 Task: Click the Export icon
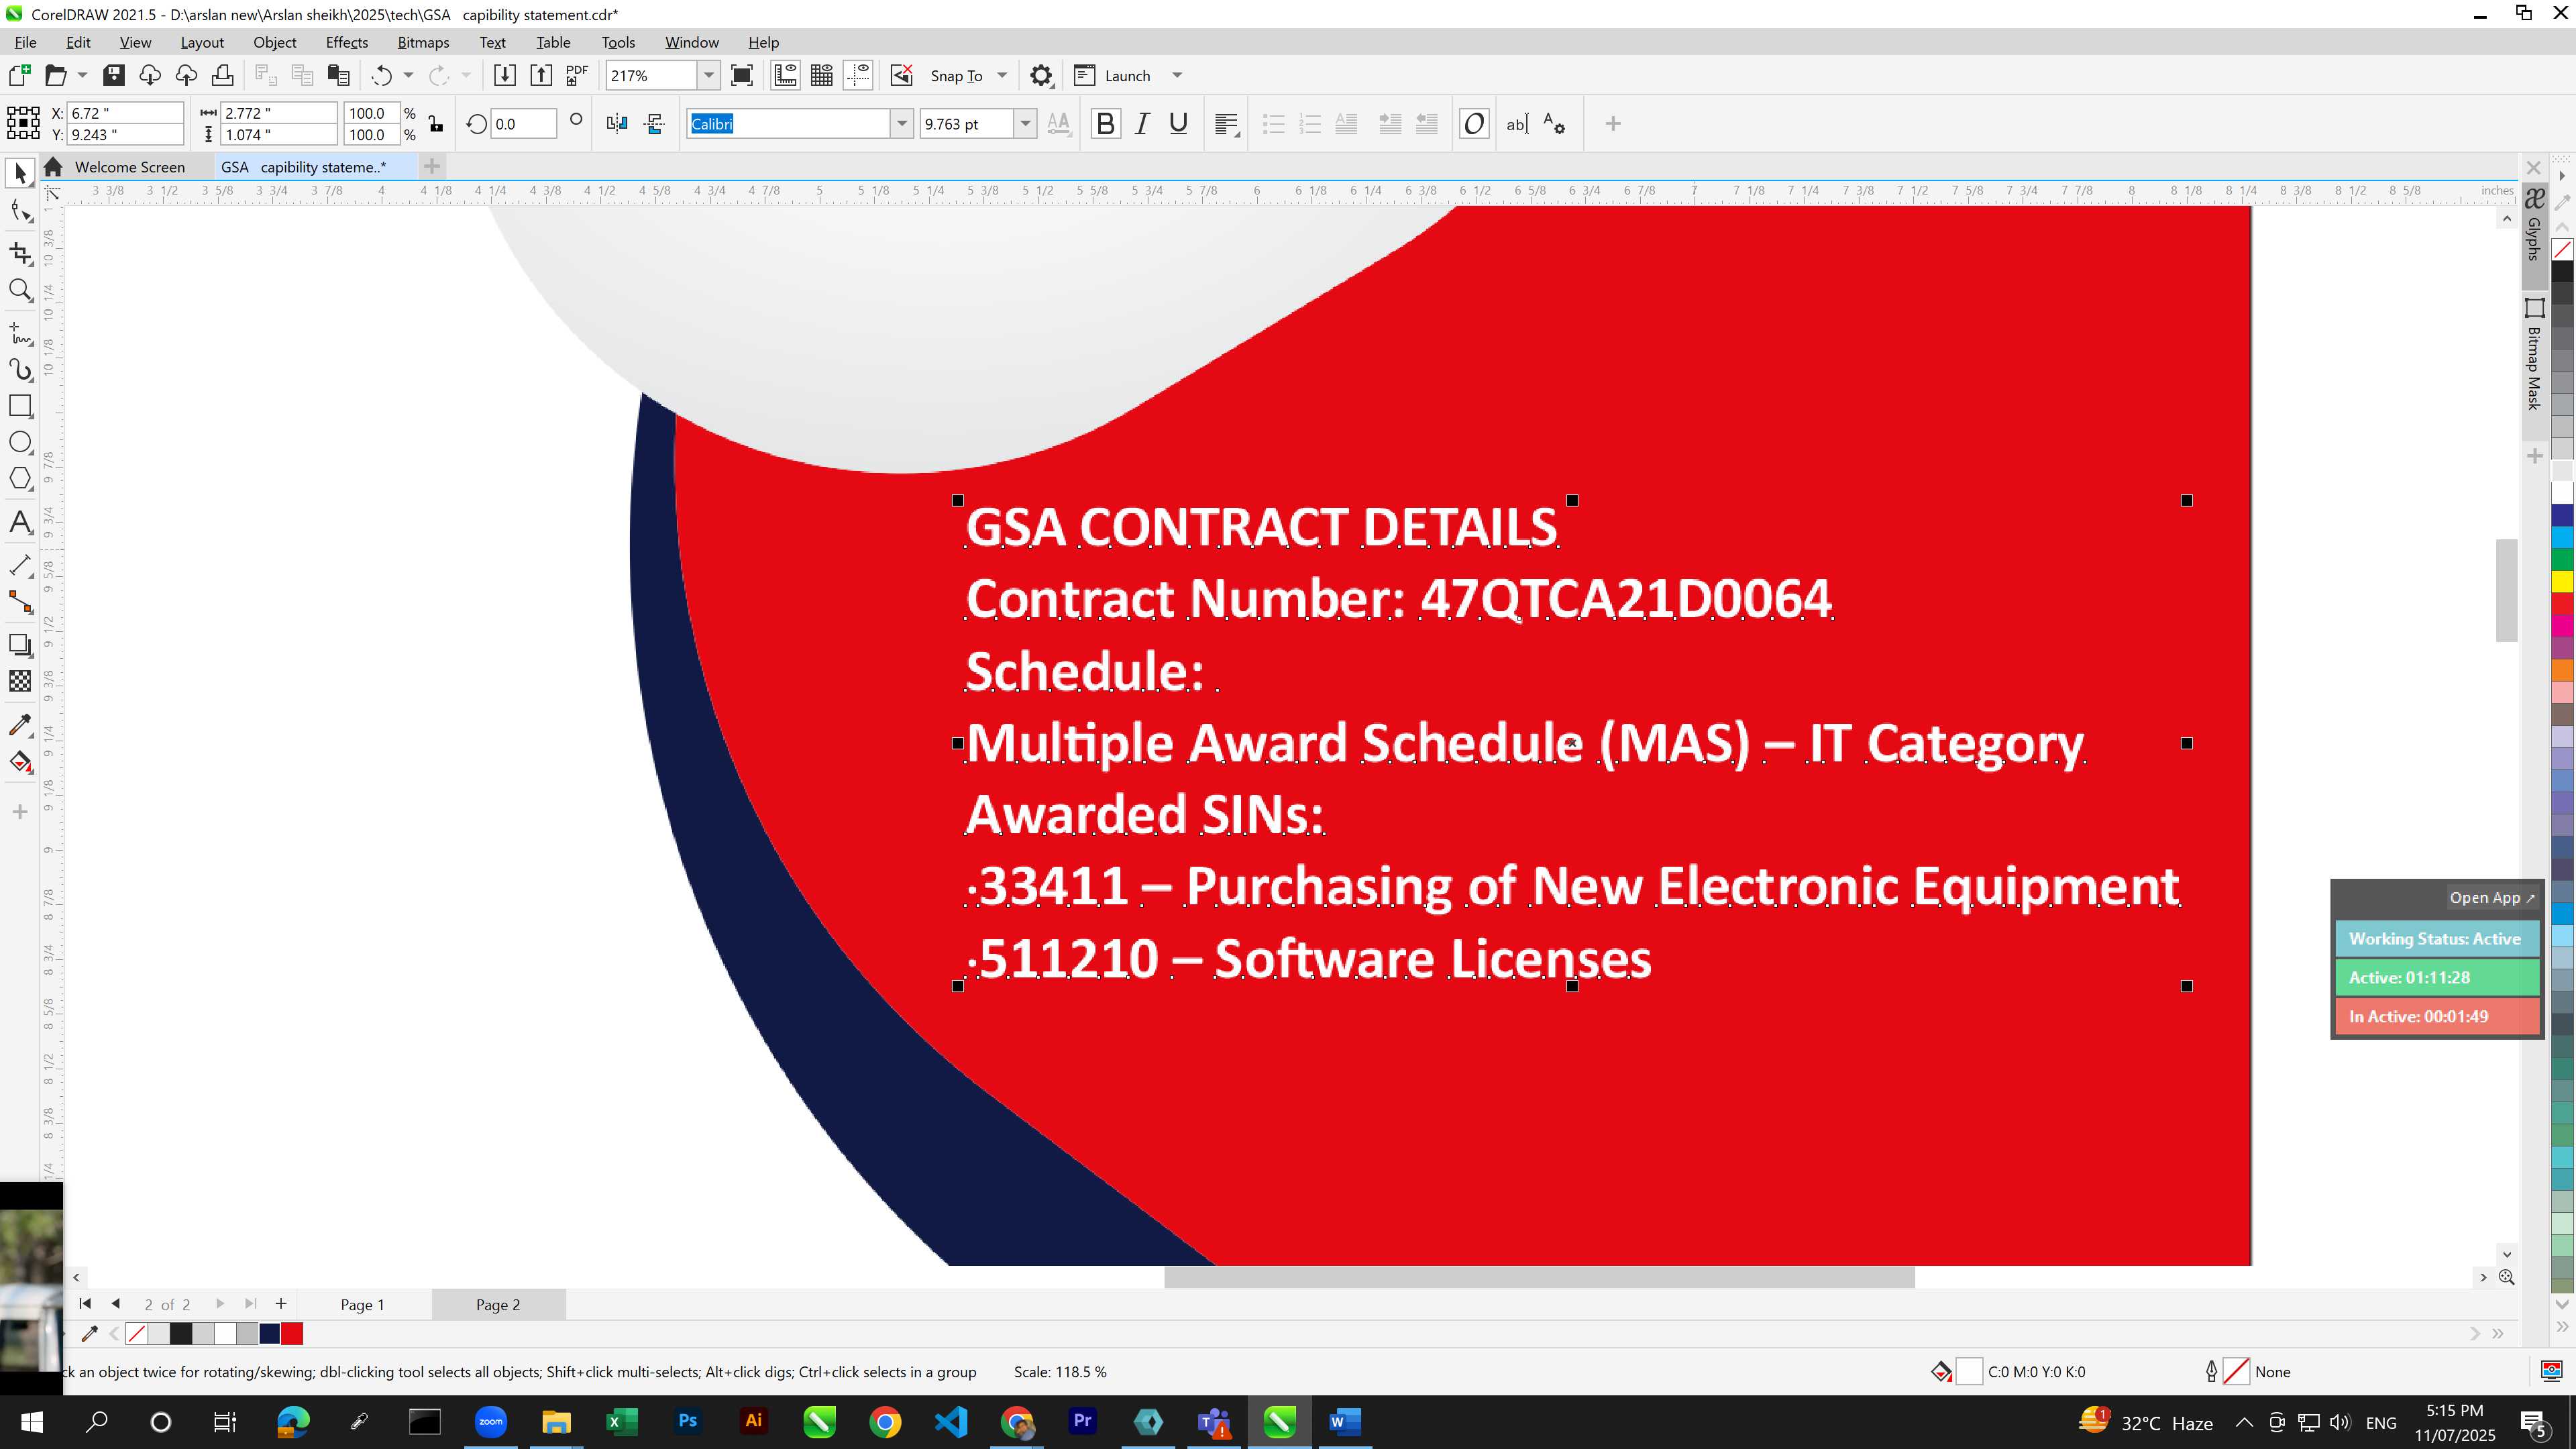click(541, 75)
